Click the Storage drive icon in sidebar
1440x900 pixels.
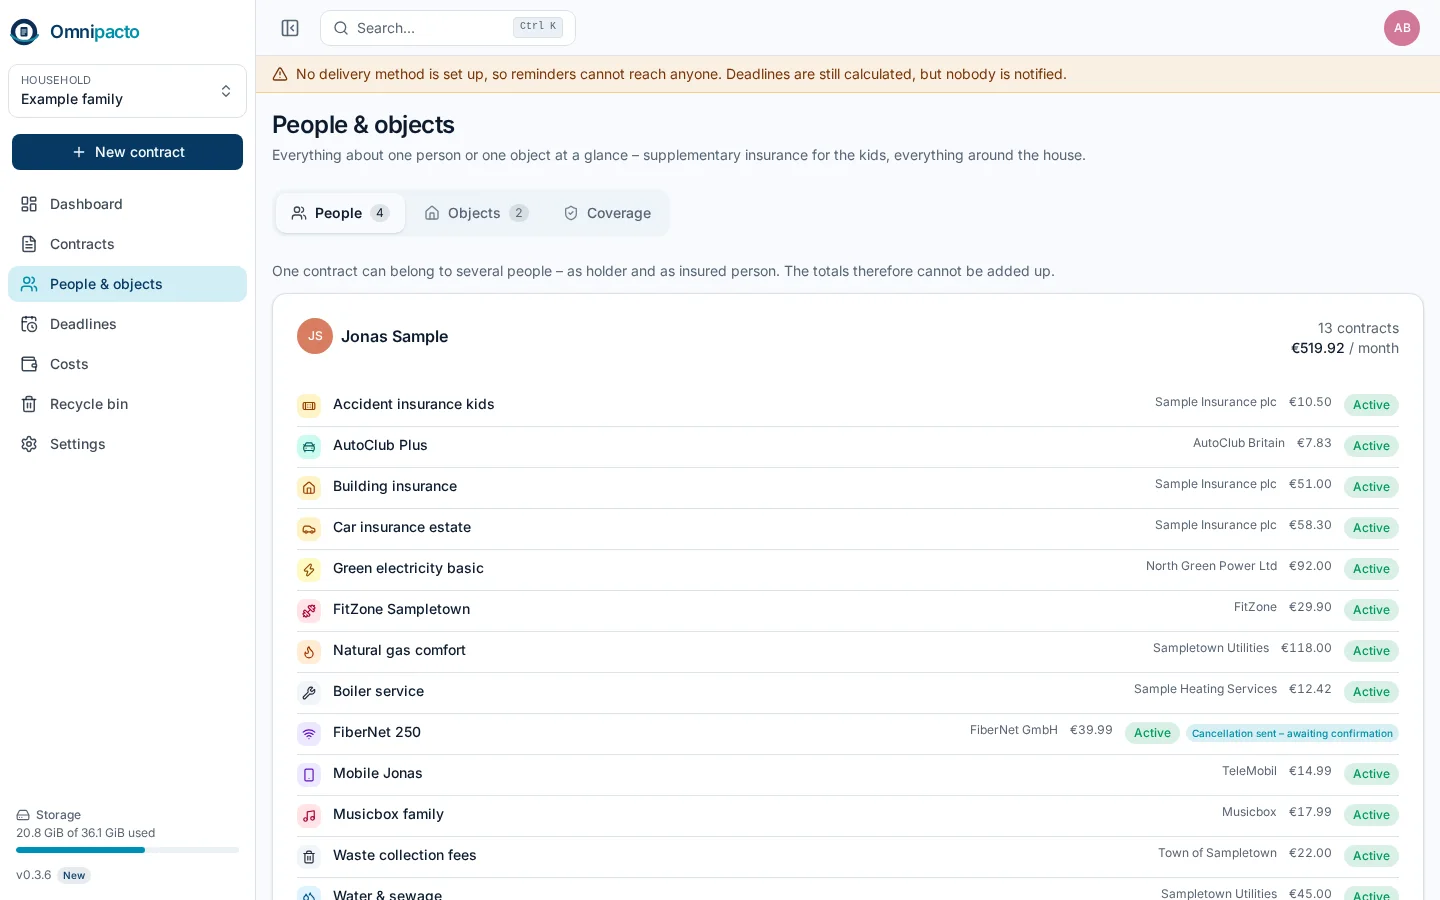coord(23,815)
